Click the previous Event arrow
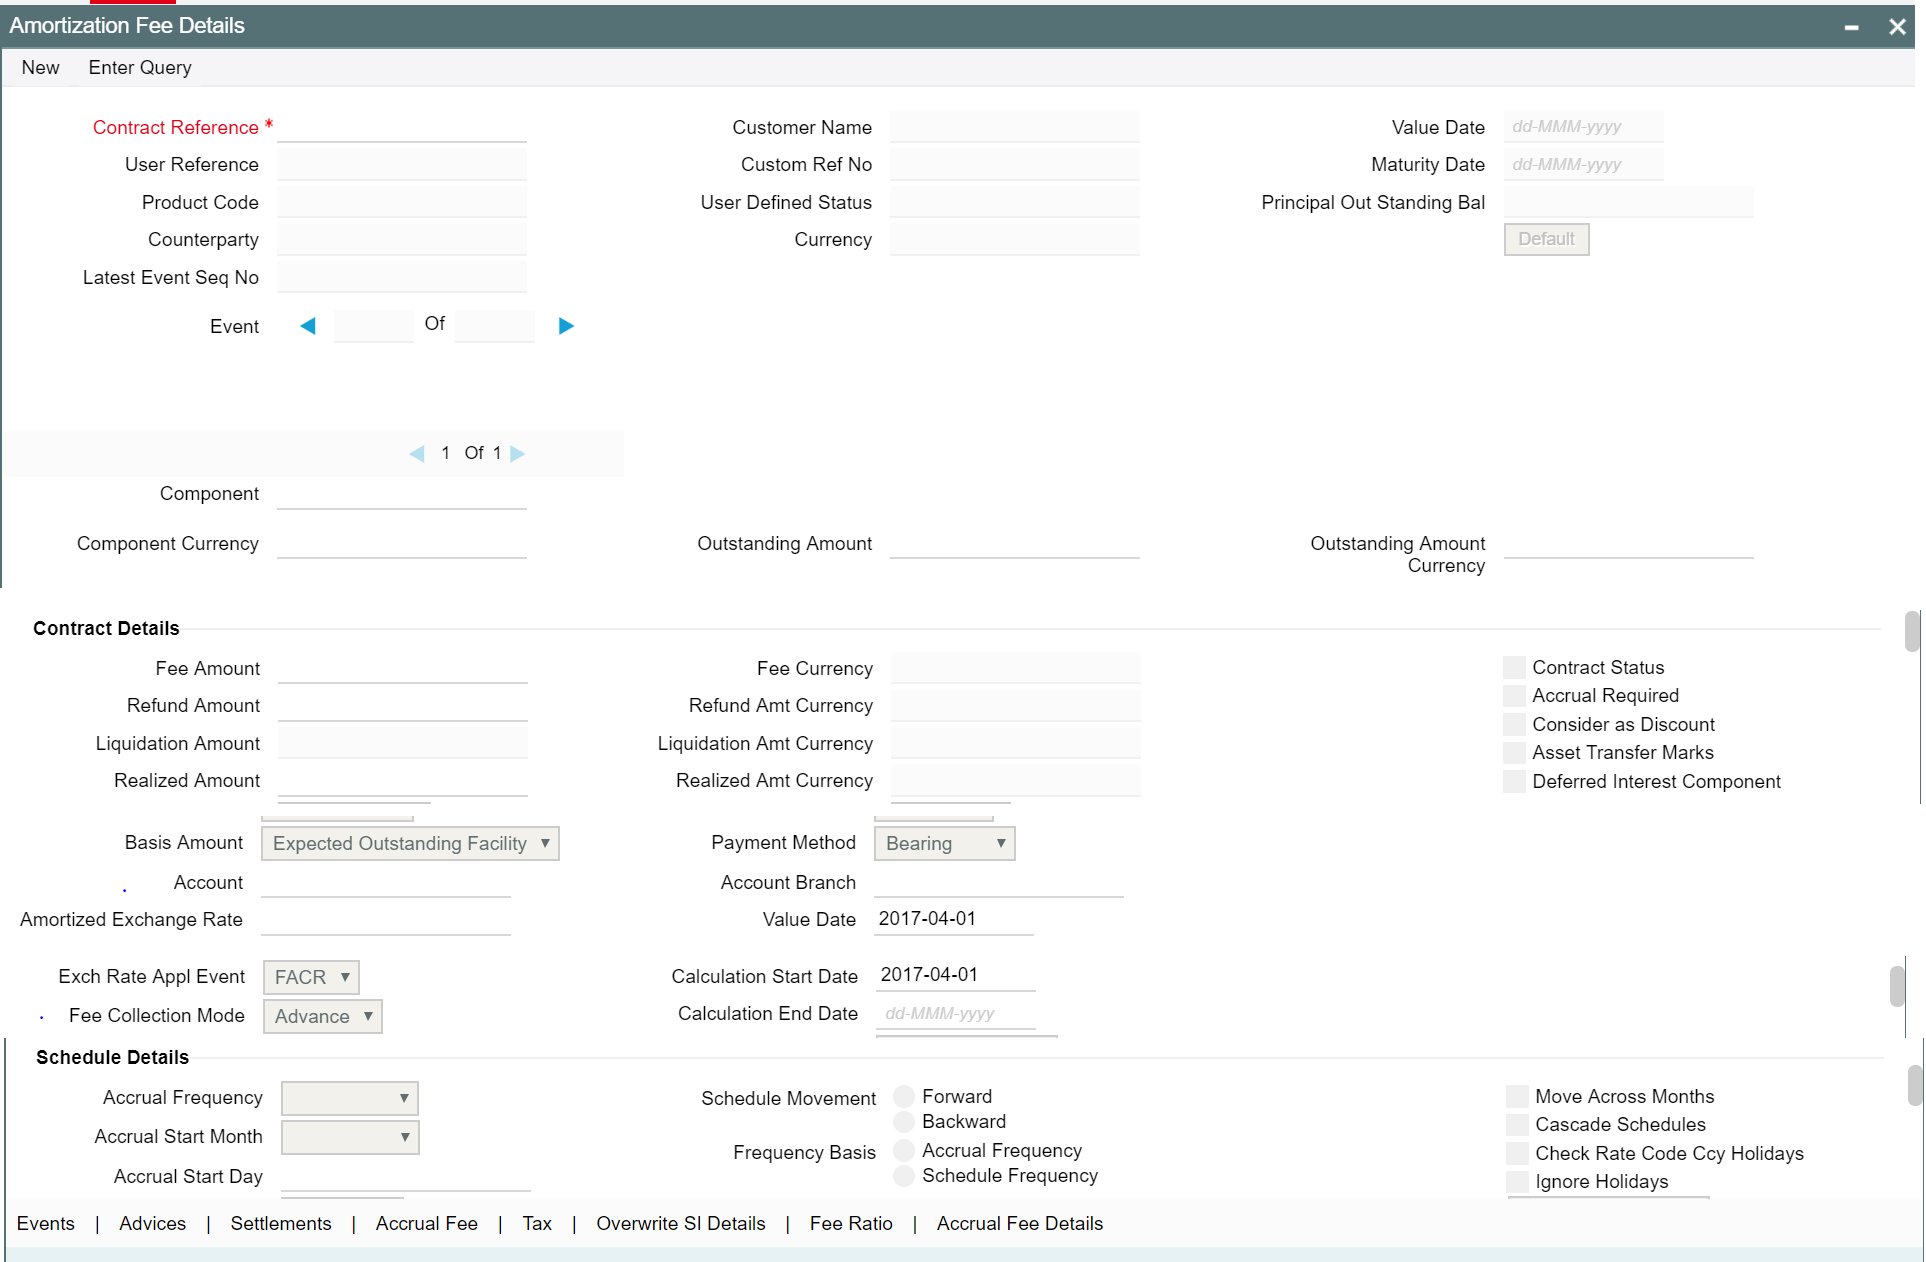 (308, 326)
